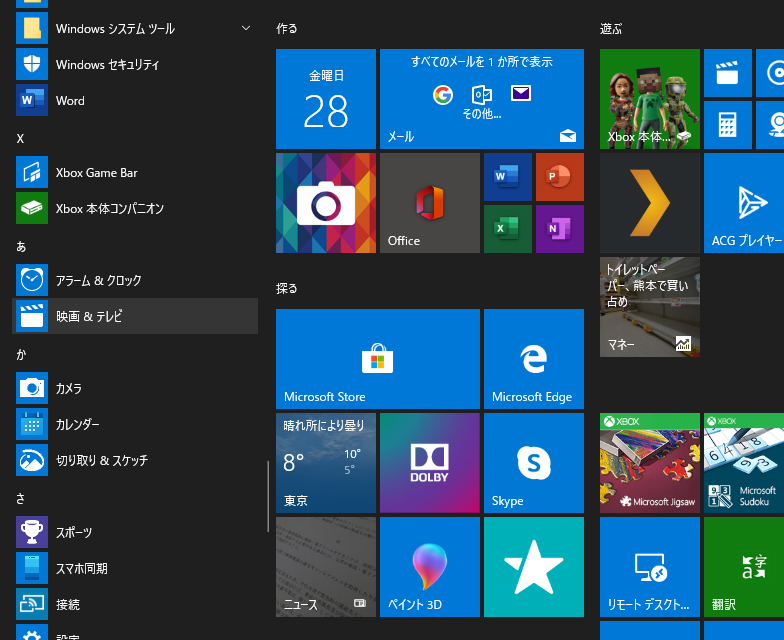Viewport: 784px width, 640px height.
Task: Open the Dolby tile
Action: coord(430,463)
